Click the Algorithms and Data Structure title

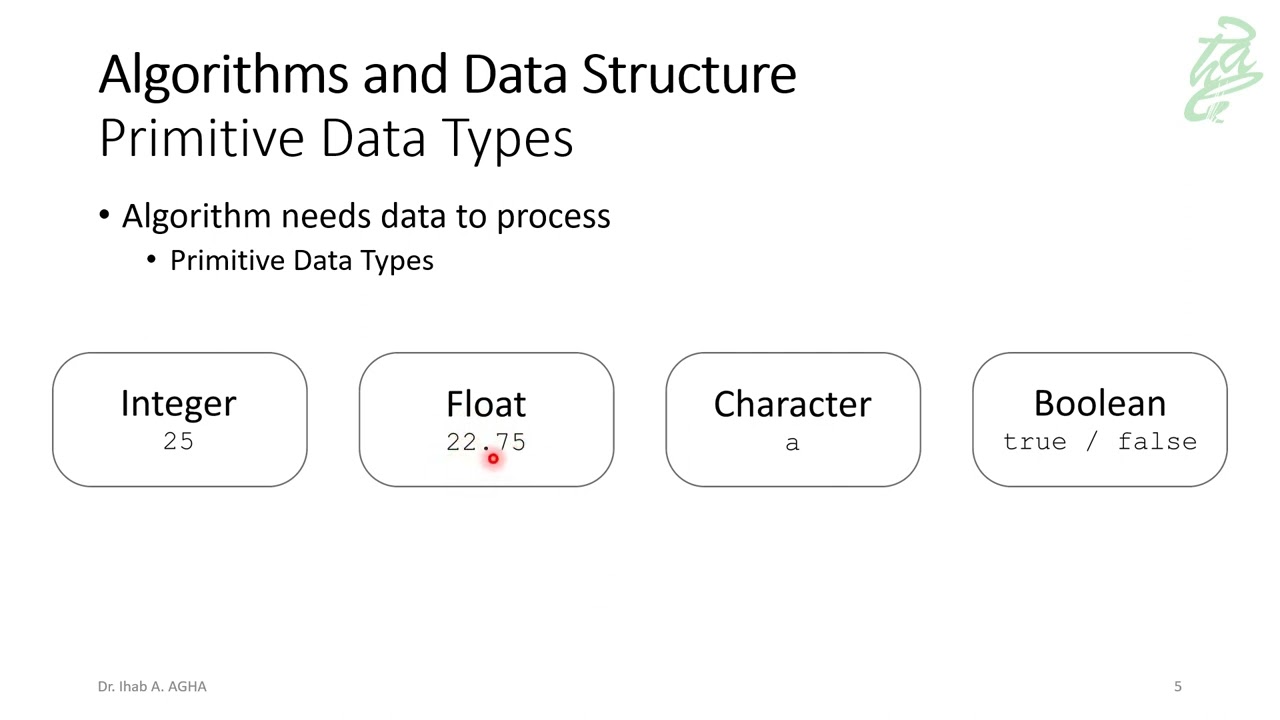click(x=448, y=74)
